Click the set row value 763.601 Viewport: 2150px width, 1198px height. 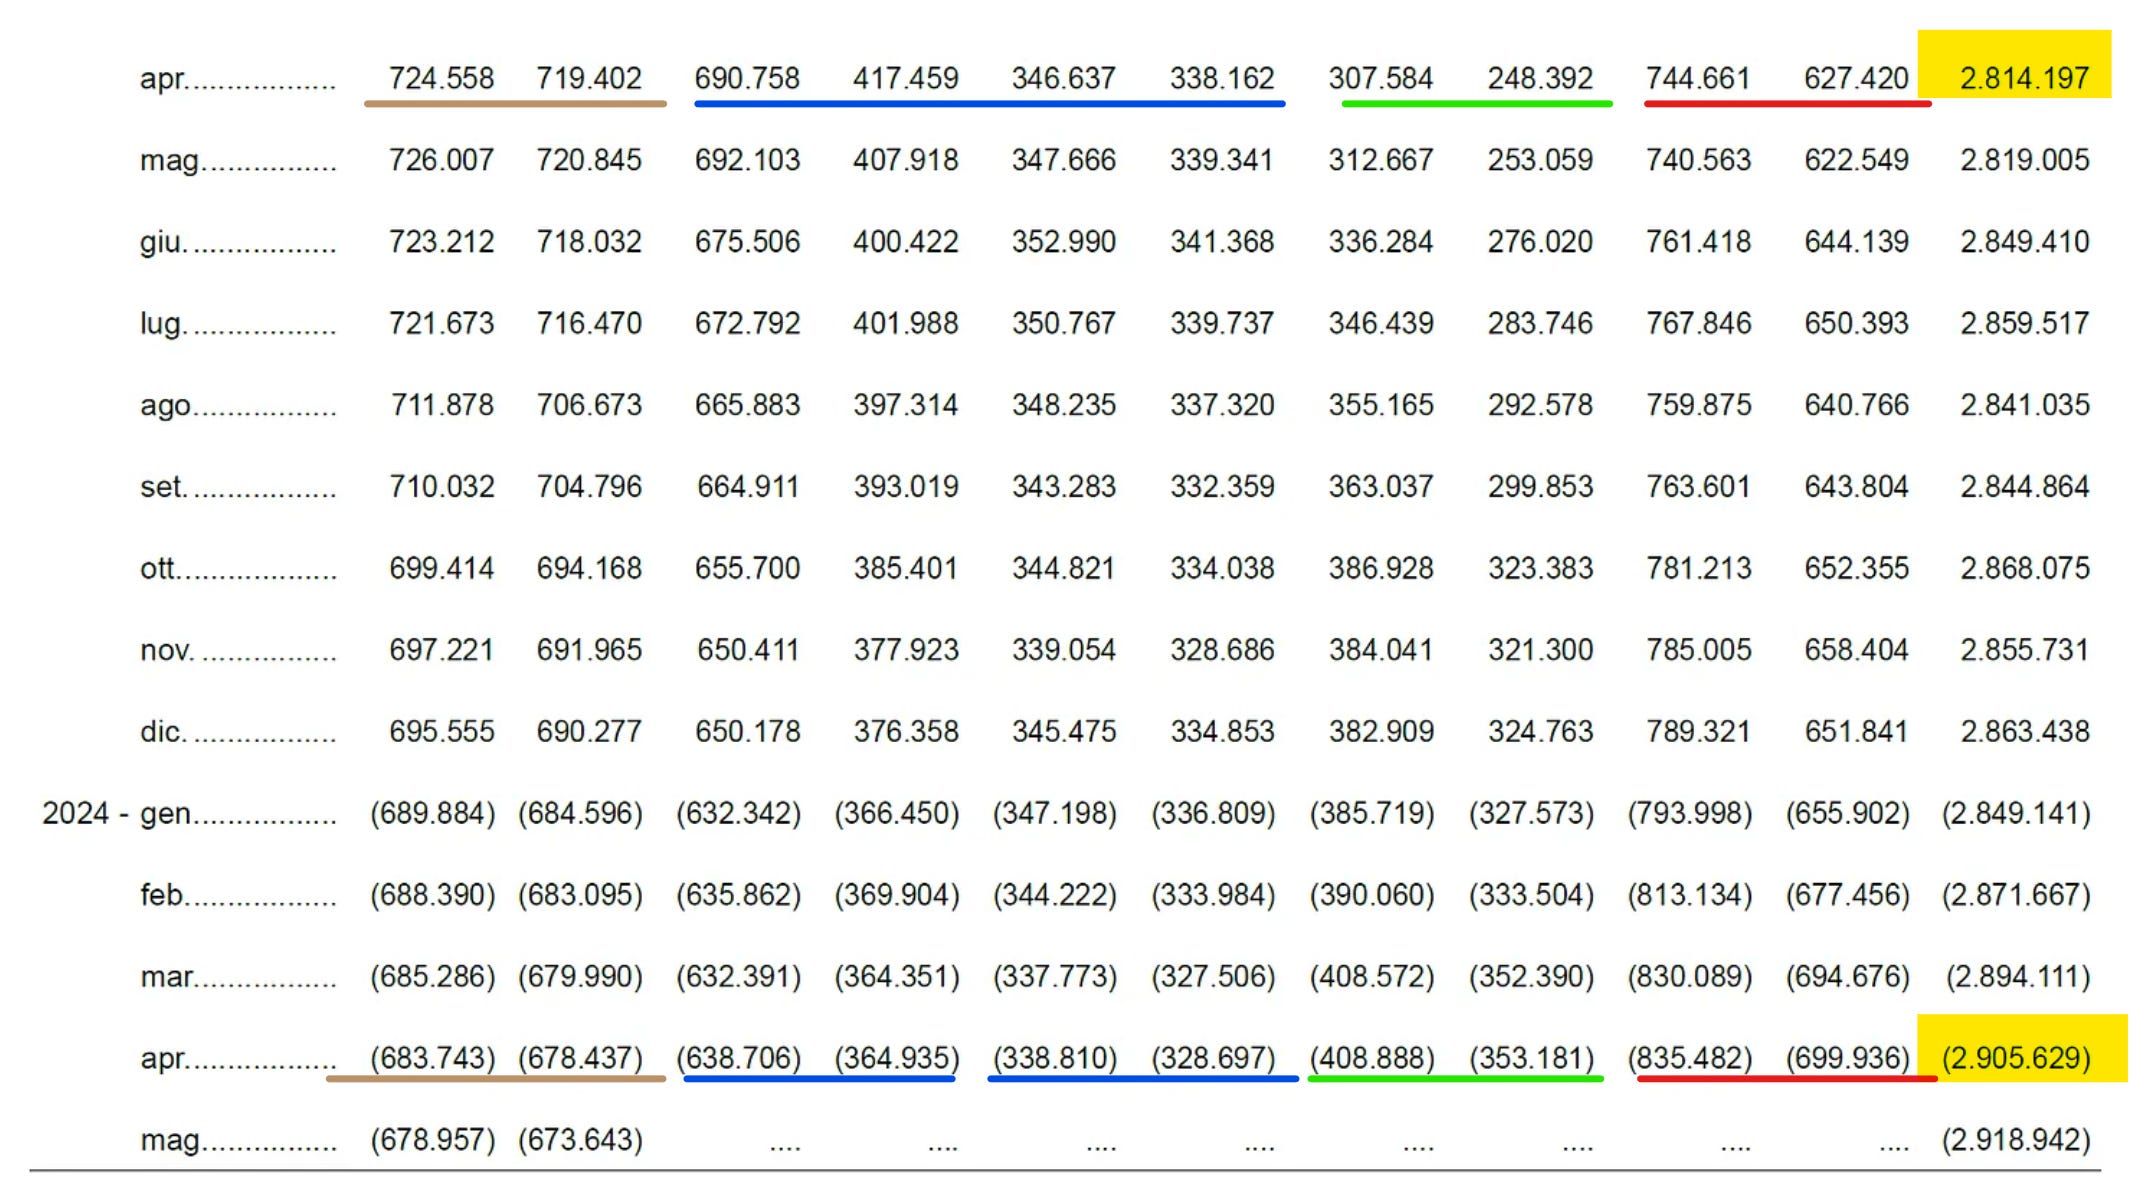point(1697,487)
